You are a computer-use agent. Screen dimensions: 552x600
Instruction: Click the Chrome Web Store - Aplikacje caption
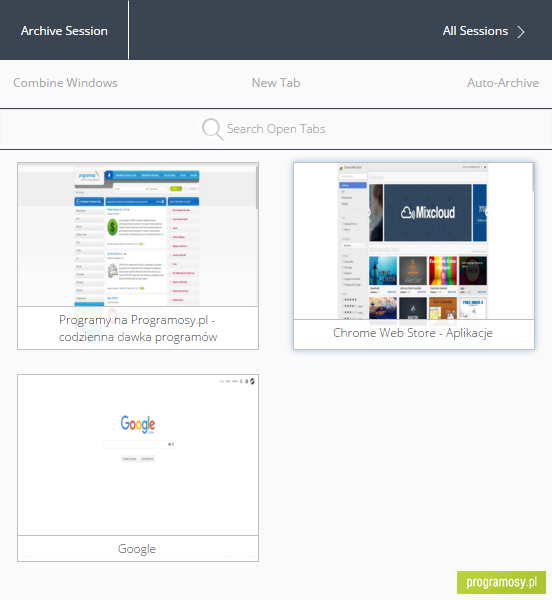pos(413,333)
